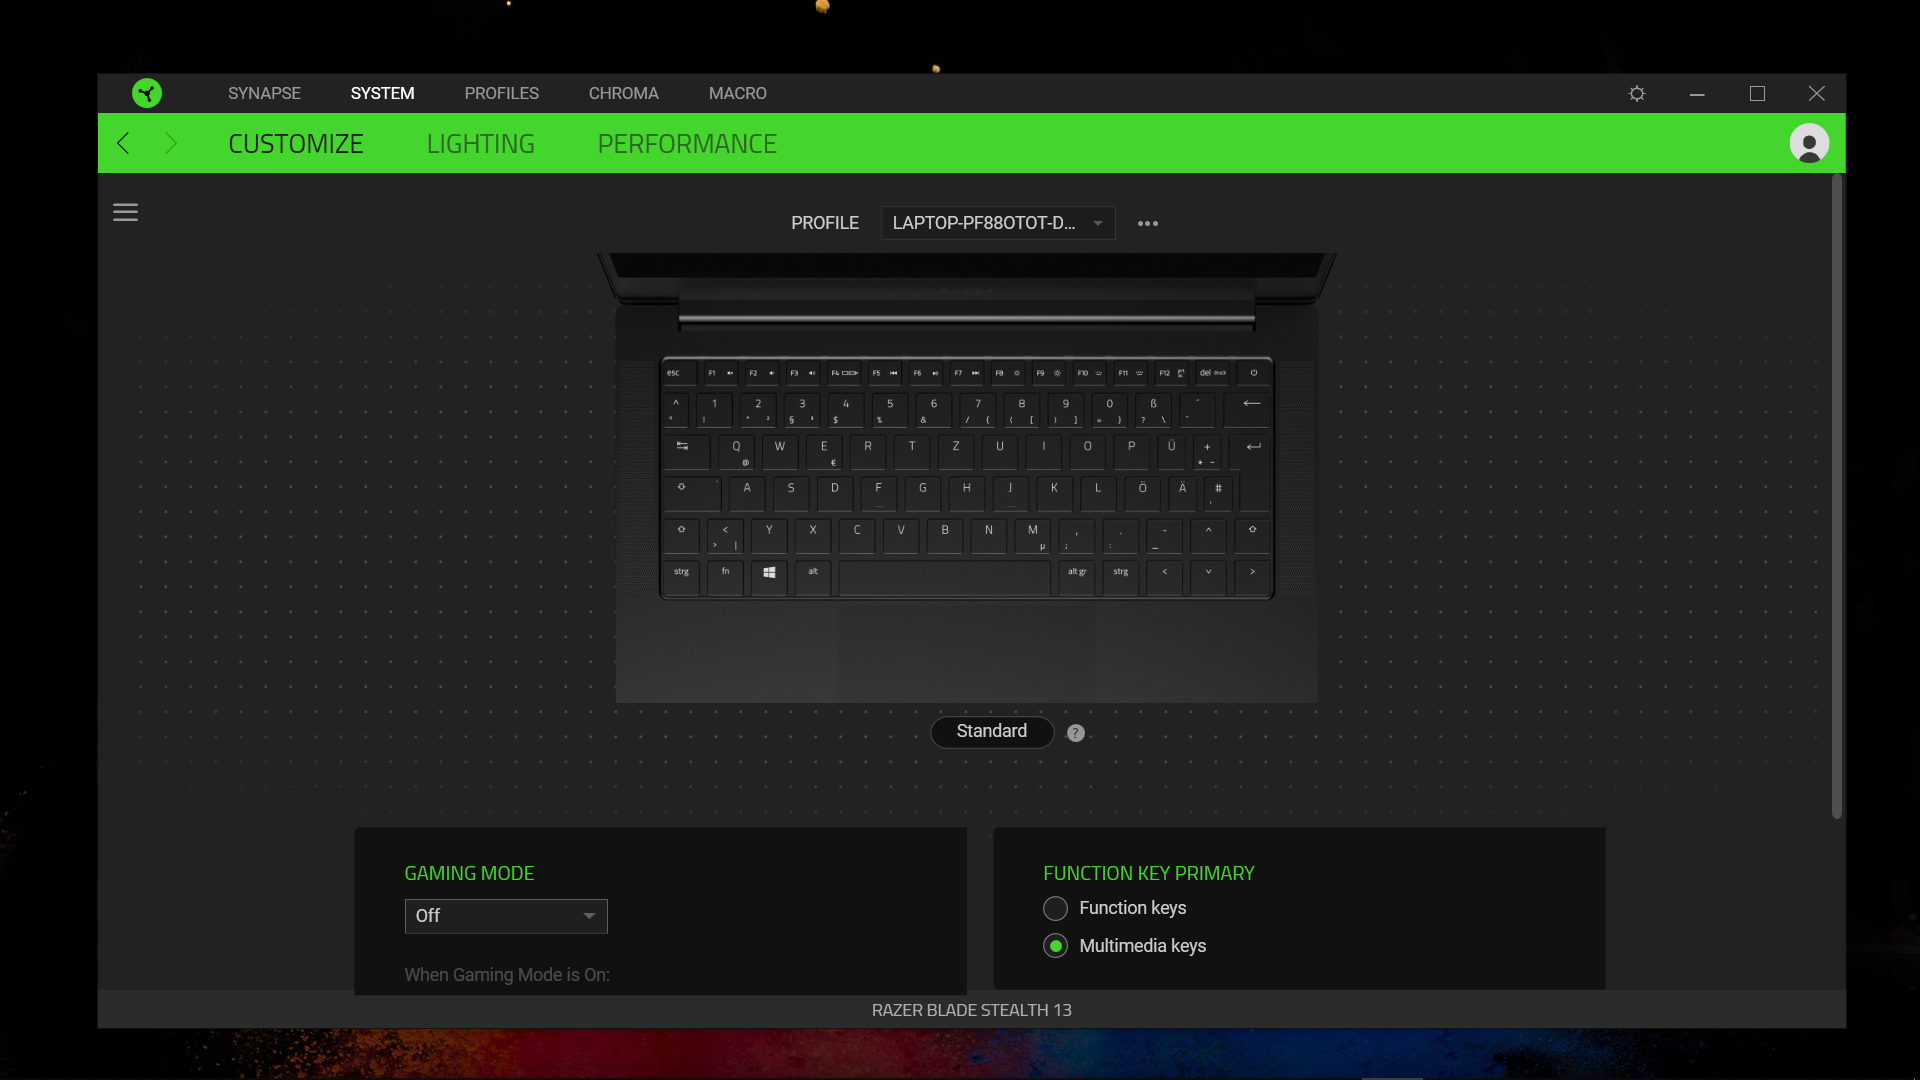Go back with the left arrow
The image size is (1920, 1080).
tap(123, 143)
